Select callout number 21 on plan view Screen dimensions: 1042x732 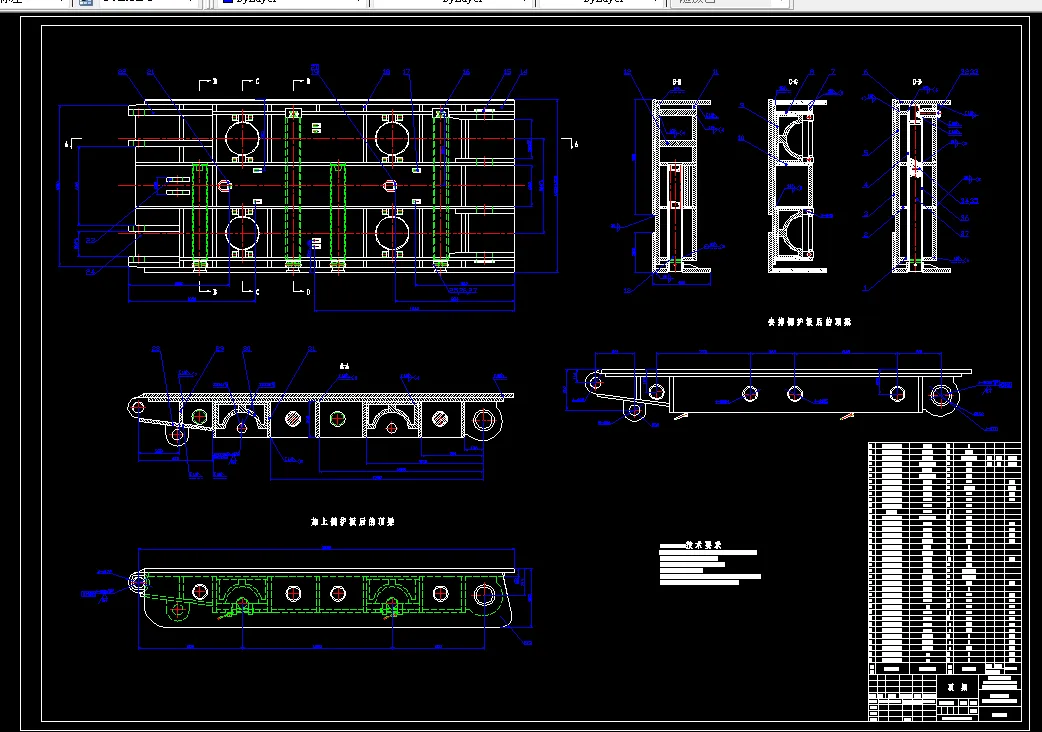(151, 72)
